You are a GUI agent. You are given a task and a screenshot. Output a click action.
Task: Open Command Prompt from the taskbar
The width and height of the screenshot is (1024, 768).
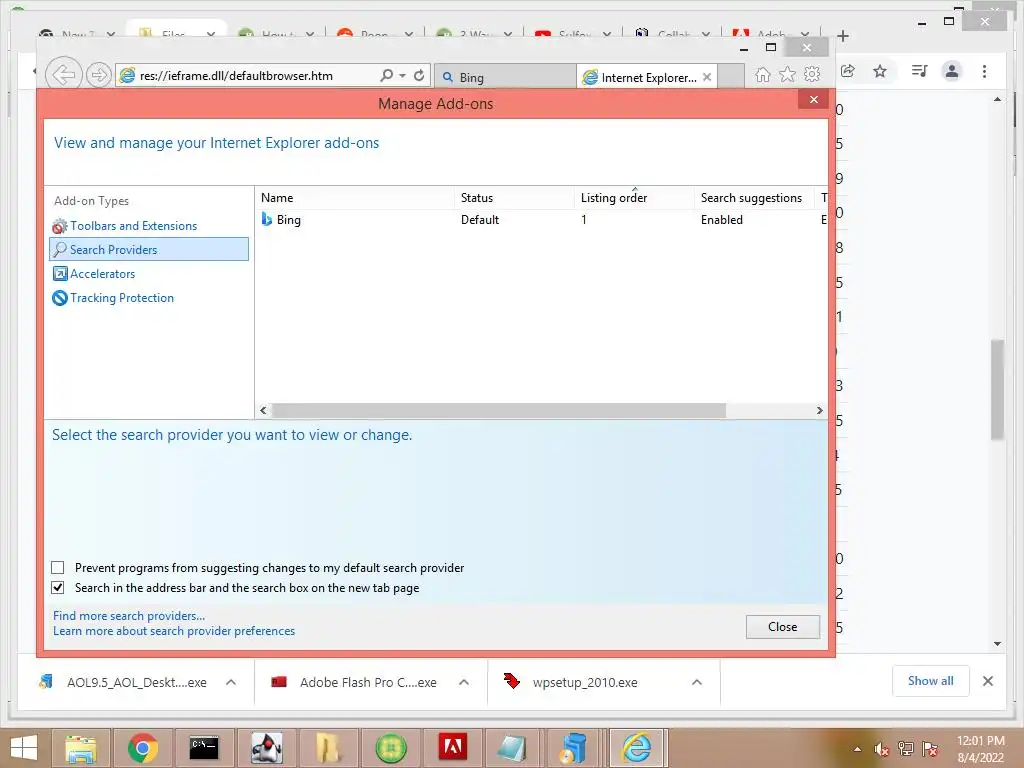click(x=203, y=748)
